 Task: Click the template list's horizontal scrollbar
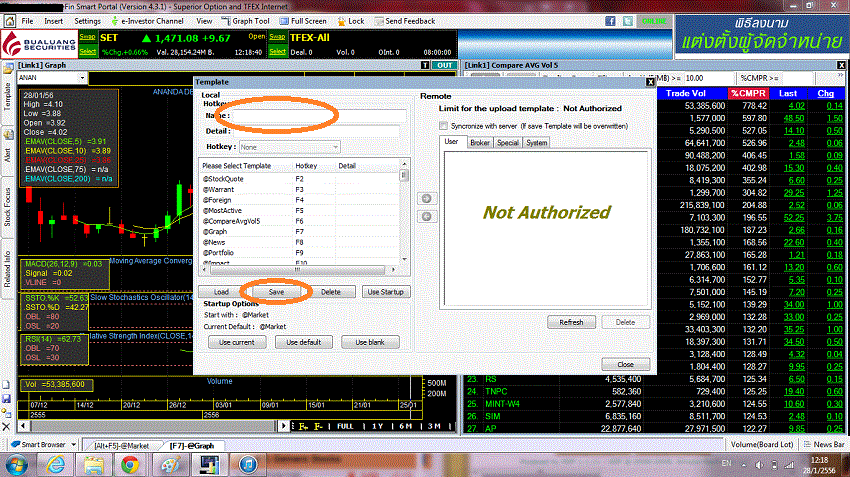click(297, 269)
